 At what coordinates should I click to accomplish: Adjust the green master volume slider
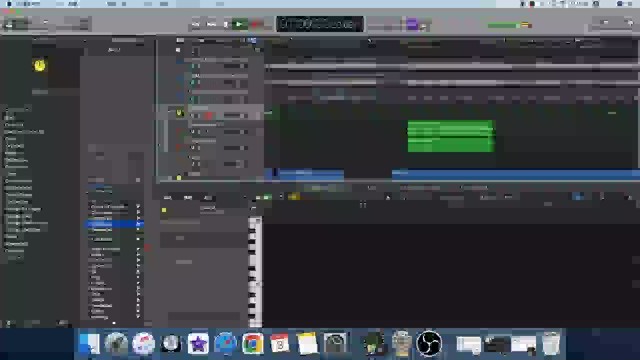pos(510,25)
